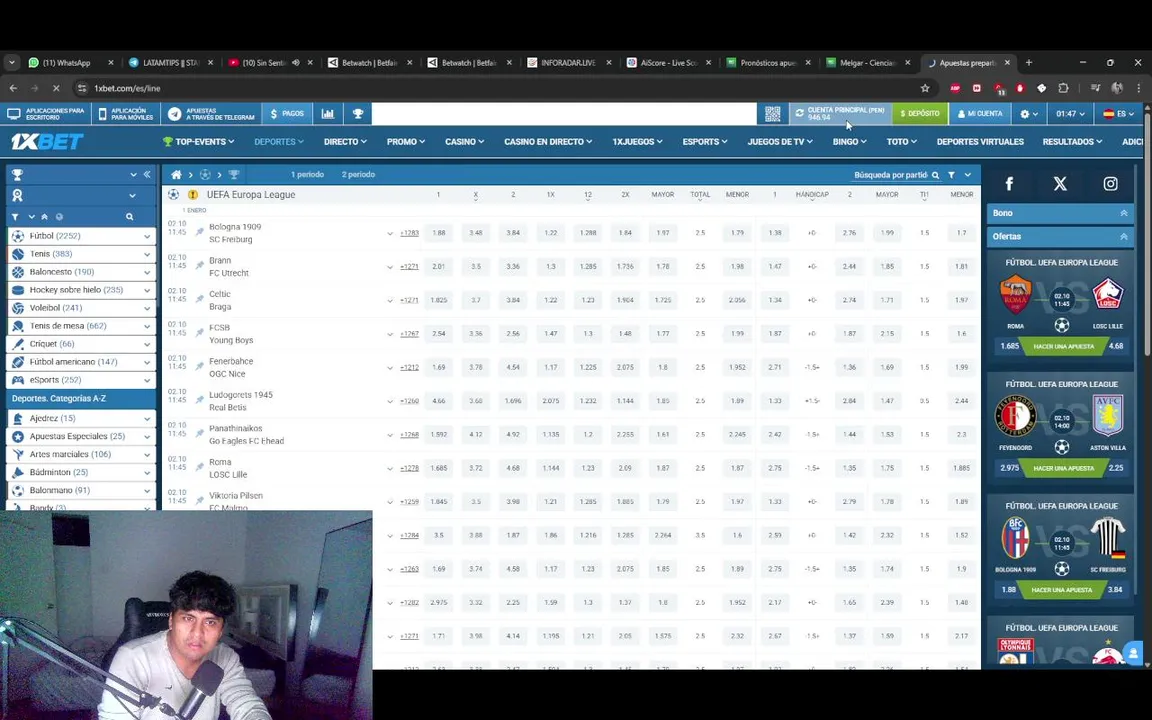The image size is (1152, 720).
Task: Collapse the Bono panel
Action: point(1123,213)
